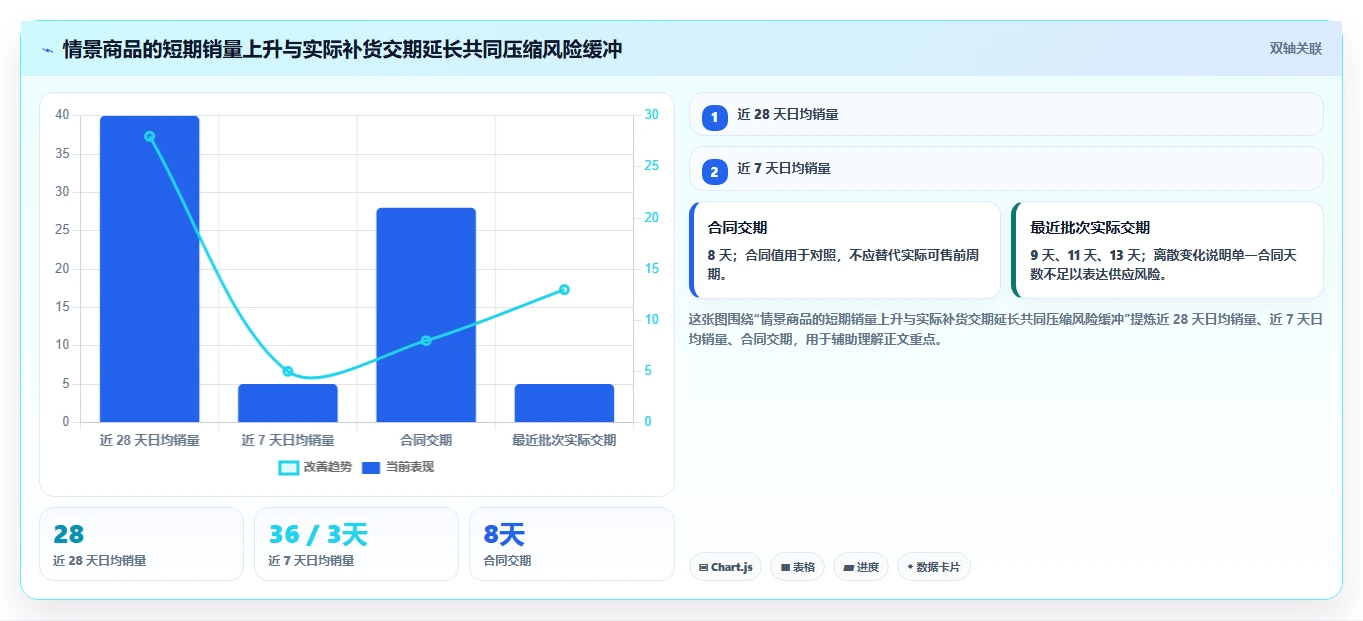1363x621 pixels.
Task: Click the trend line point above 最近批次实际交期
Action: pos(564,289)
